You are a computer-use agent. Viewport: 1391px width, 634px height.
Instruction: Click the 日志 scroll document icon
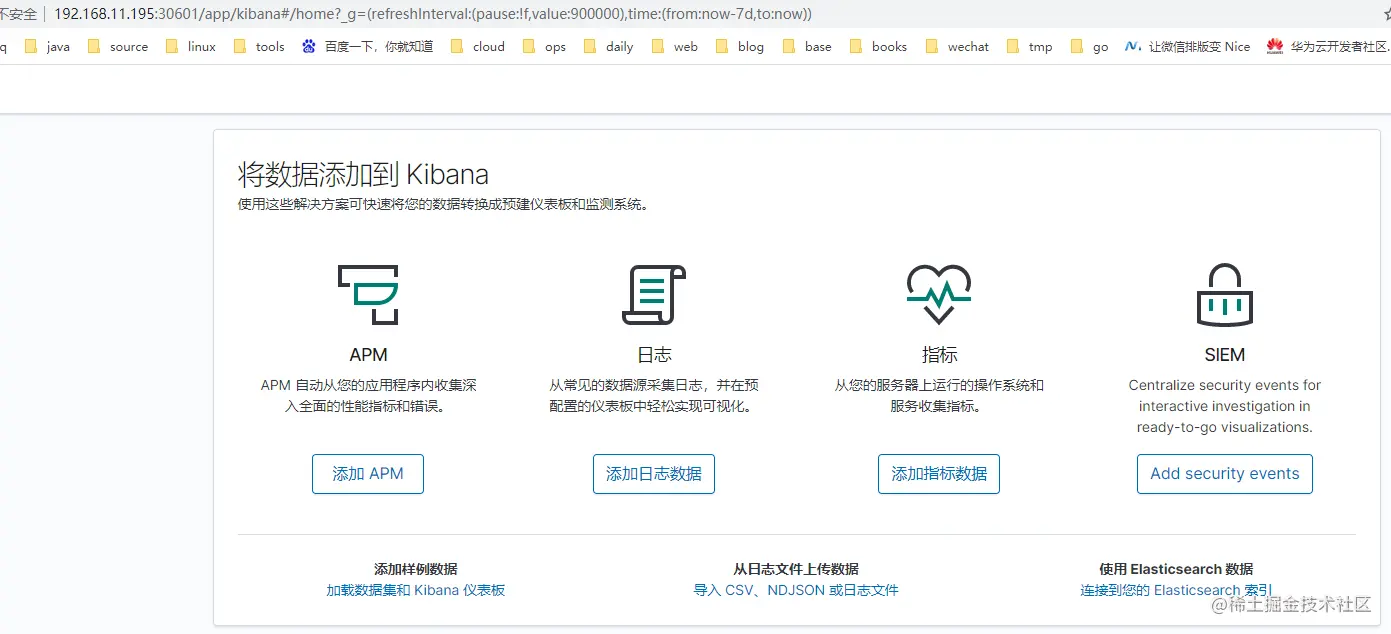click(654, 294)
